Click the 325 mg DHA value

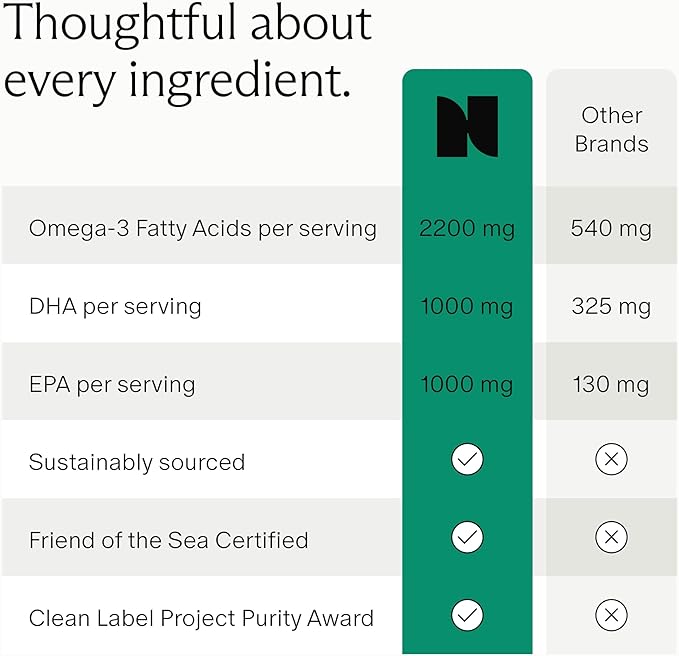click(x=611, y=306)
